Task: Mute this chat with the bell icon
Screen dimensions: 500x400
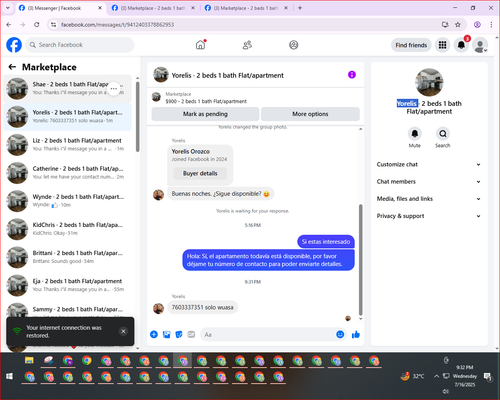Action: (415, 134)
